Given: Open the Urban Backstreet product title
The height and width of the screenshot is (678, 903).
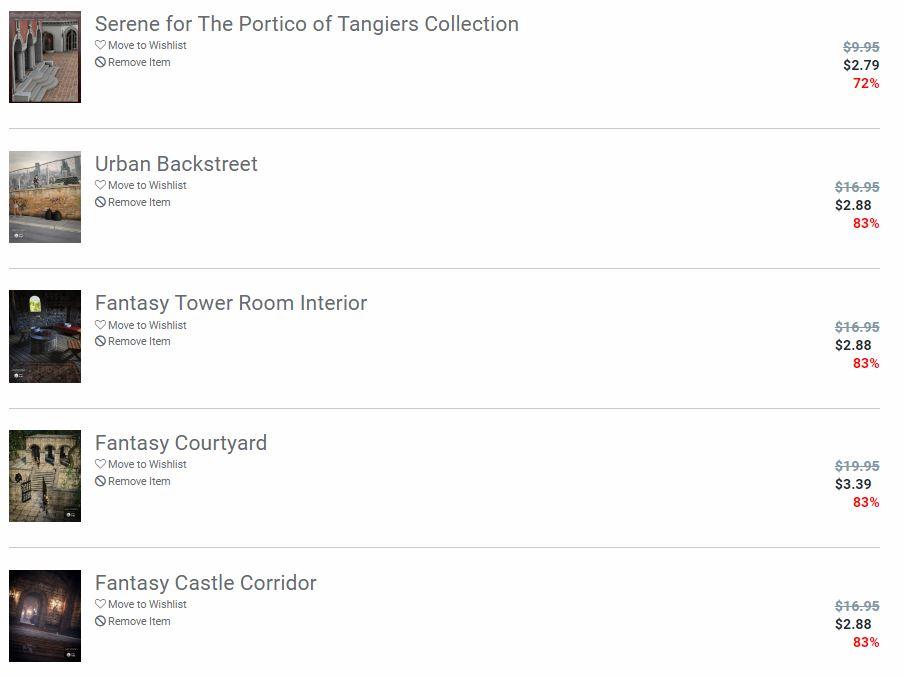Looking at the screenshot, I should pos(176,164).
